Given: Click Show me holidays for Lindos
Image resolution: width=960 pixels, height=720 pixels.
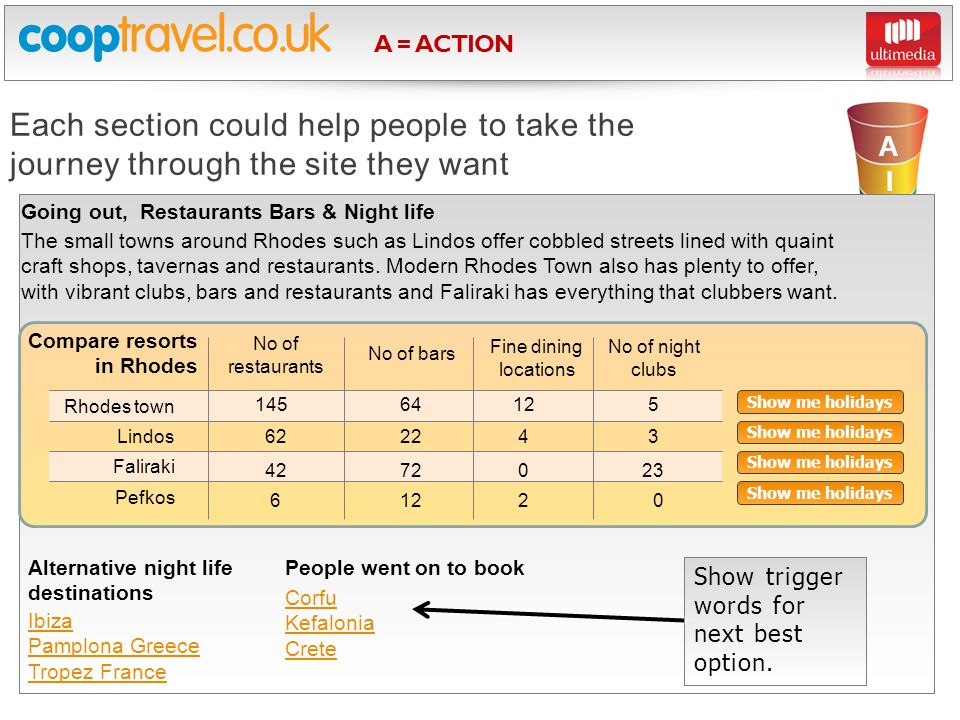Looking at the screenshot, I should pyautogui.click(x=820, y=432).
